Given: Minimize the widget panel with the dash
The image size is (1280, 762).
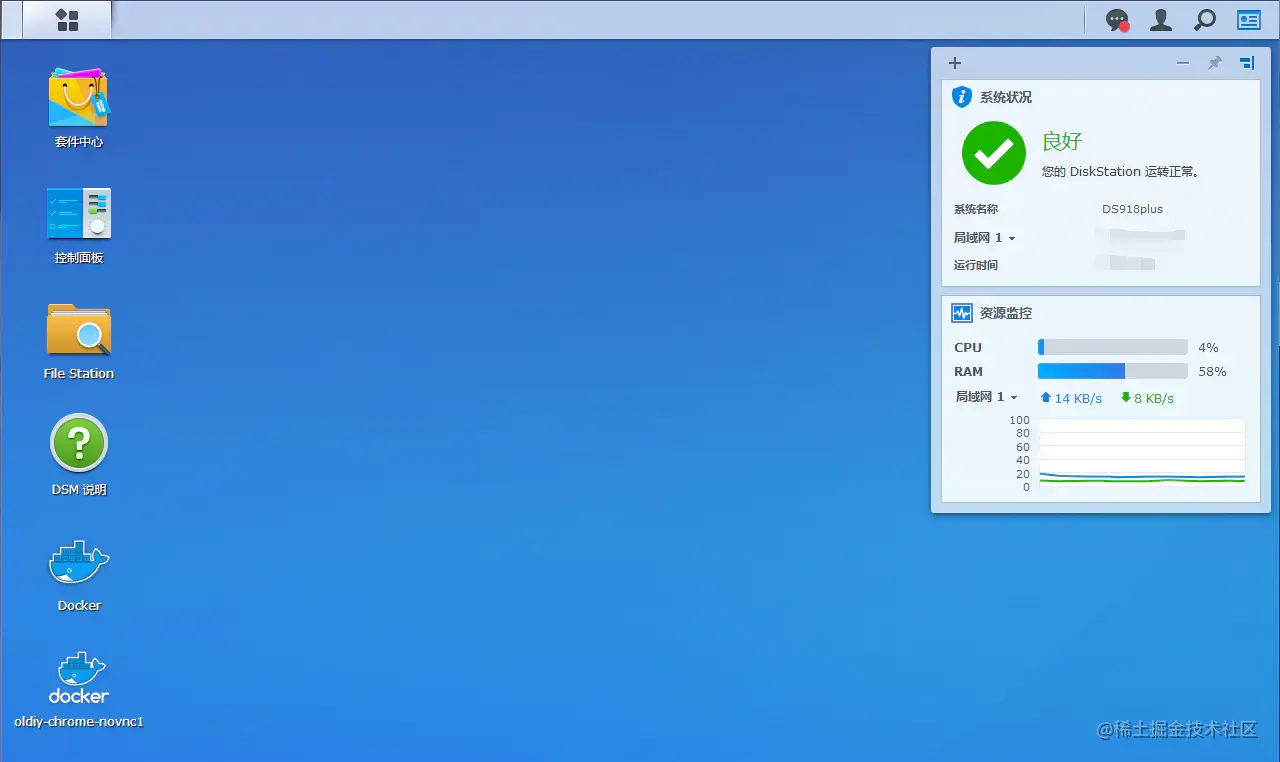Looking at the screenshot, I should [x=1183, y=63].
